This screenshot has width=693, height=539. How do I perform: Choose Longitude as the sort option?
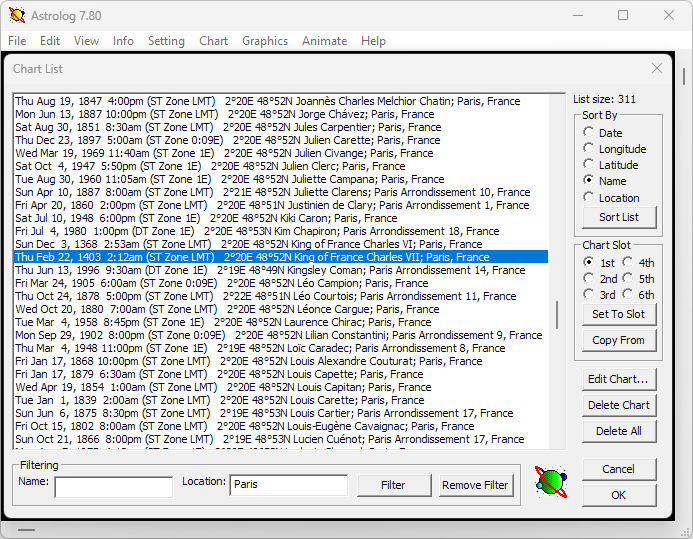[x=589, y=149]
